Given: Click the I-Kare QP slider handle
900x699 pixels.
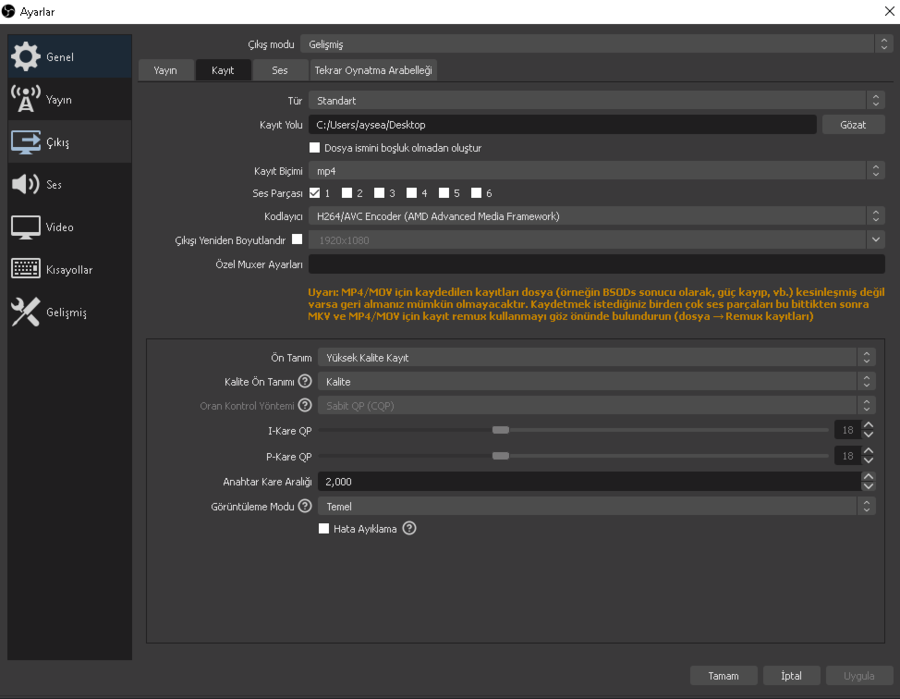Looking at the screenshot, I should coord(501,430).
